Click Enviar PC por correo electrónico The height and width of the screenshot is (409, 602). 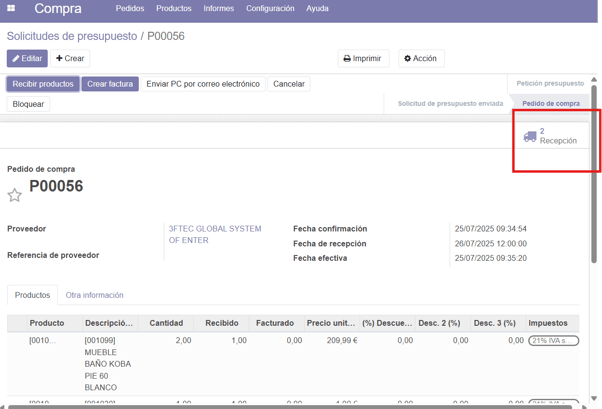(x=203, y=84)
